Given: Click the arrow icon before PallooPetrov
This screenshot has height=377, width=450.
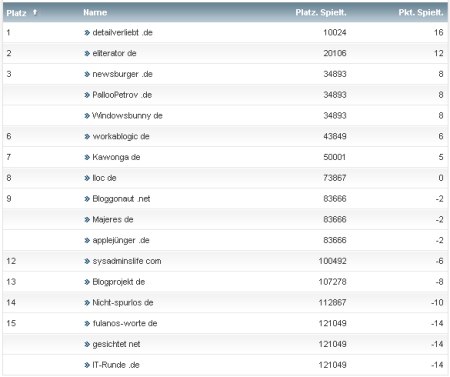Looking at the screenshot, I should 87,95.
